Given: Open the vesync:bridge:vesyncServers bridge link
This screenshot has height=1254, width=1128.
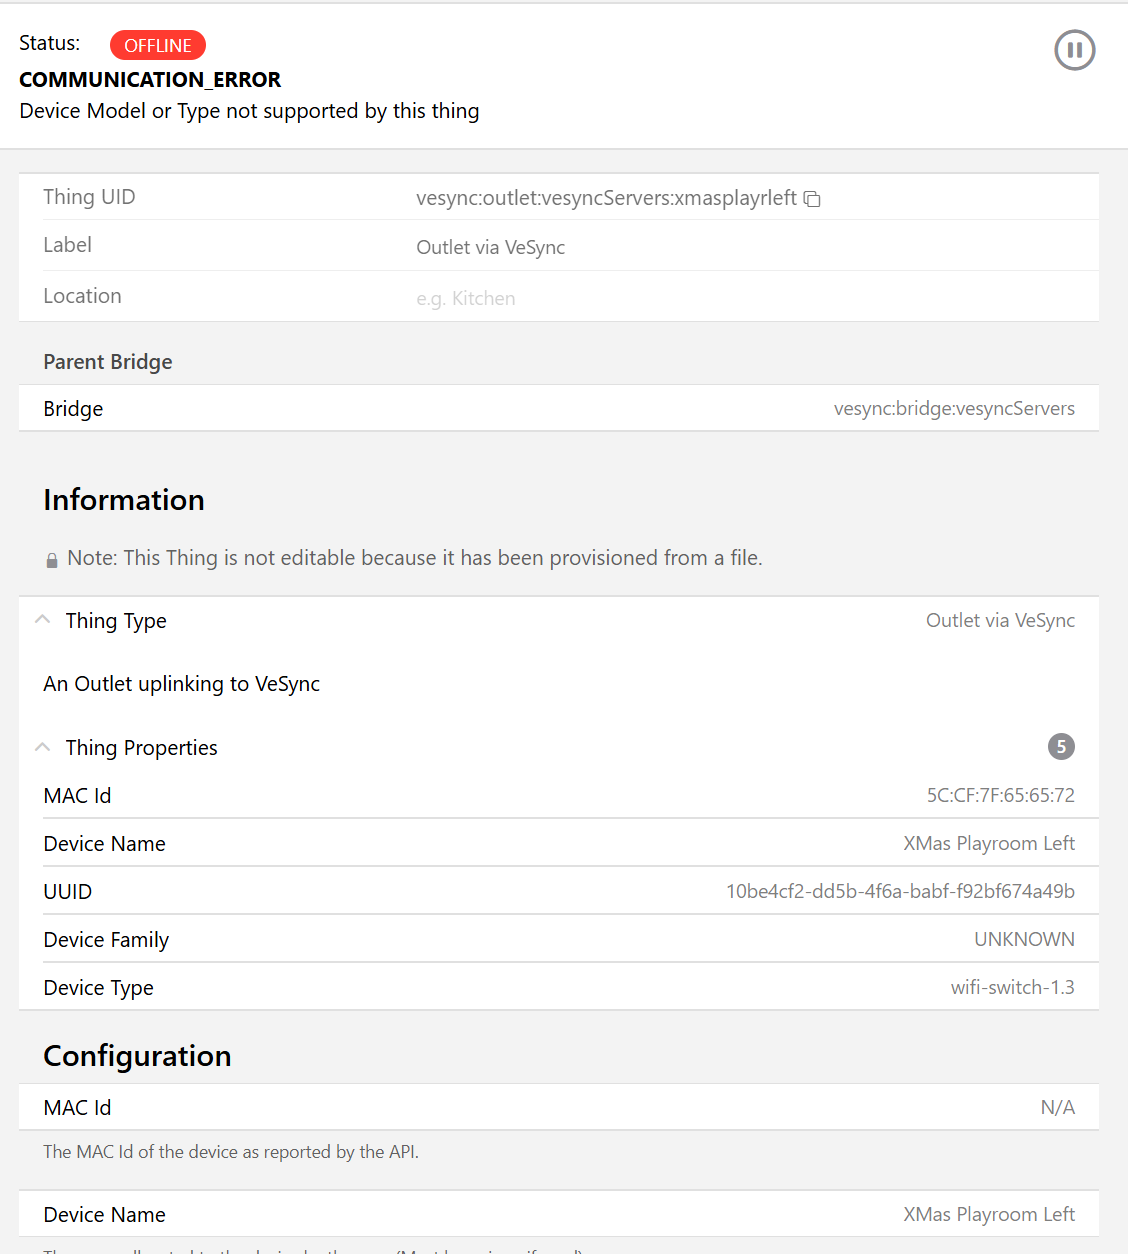Looking at the screenshot, I should [954, 408].
